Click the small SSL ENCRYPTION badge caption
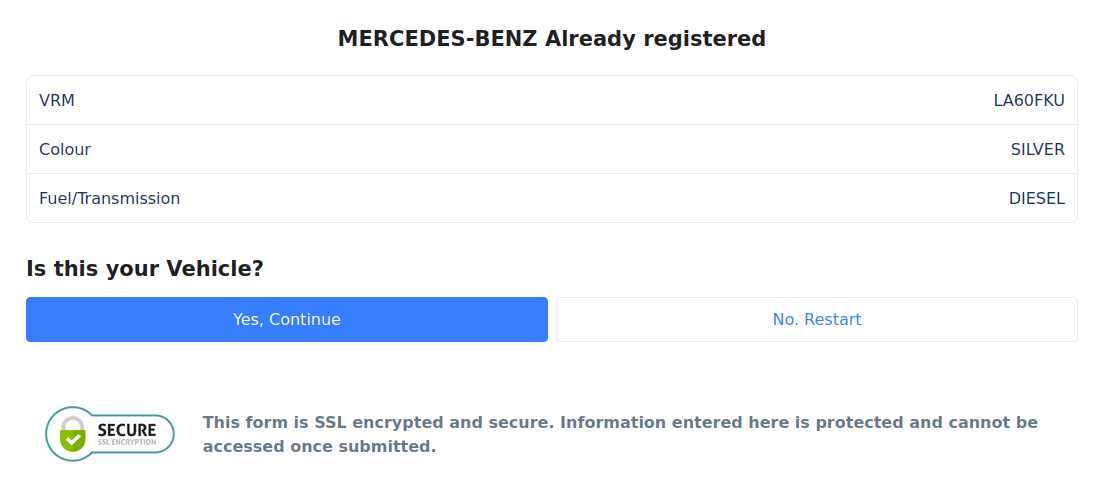 tap(127, 444)
